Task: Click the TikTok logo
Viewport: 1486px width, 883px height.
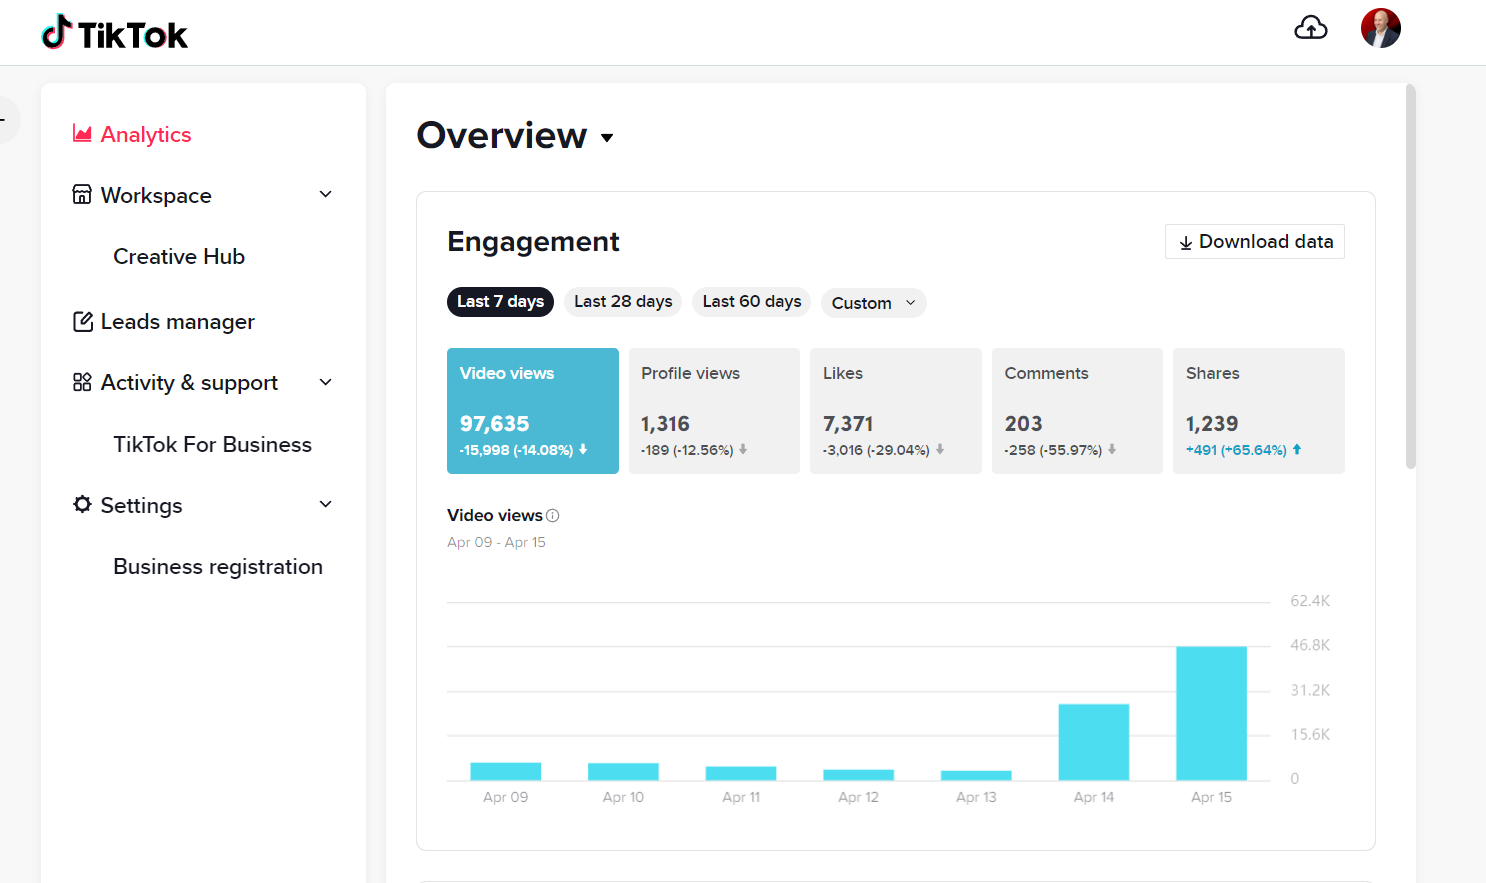Action: click(114, 33)
